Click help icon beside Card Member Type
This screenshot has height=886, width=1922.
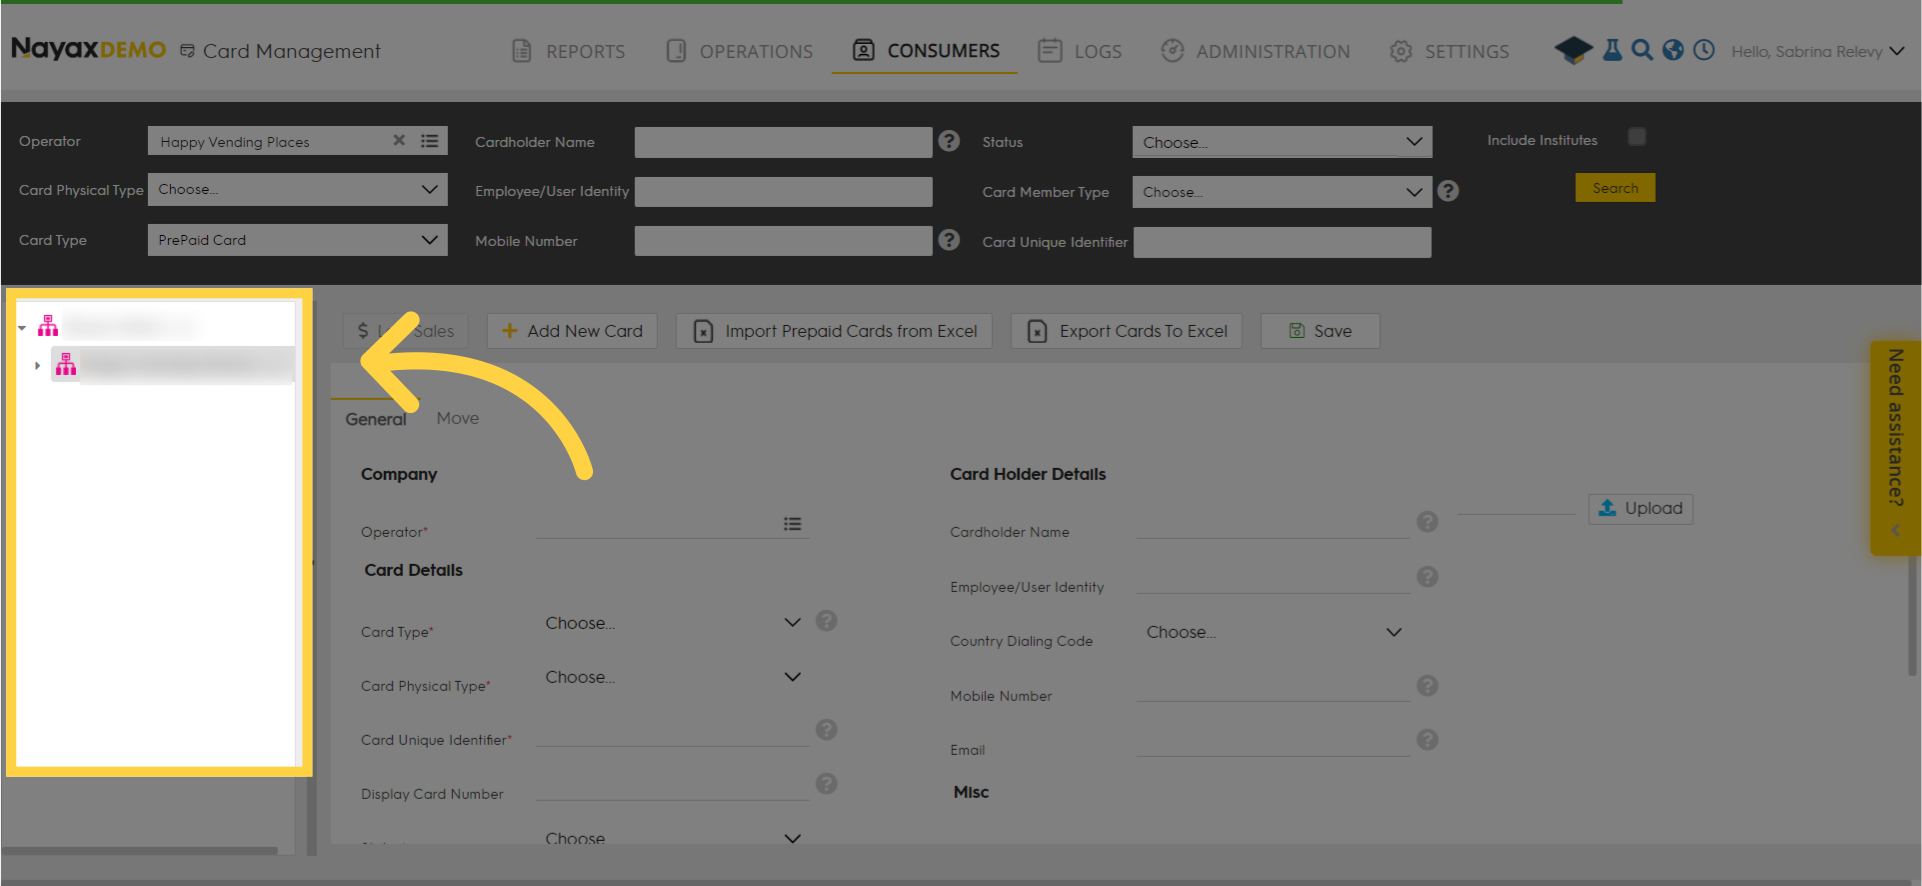point(1448,191)
